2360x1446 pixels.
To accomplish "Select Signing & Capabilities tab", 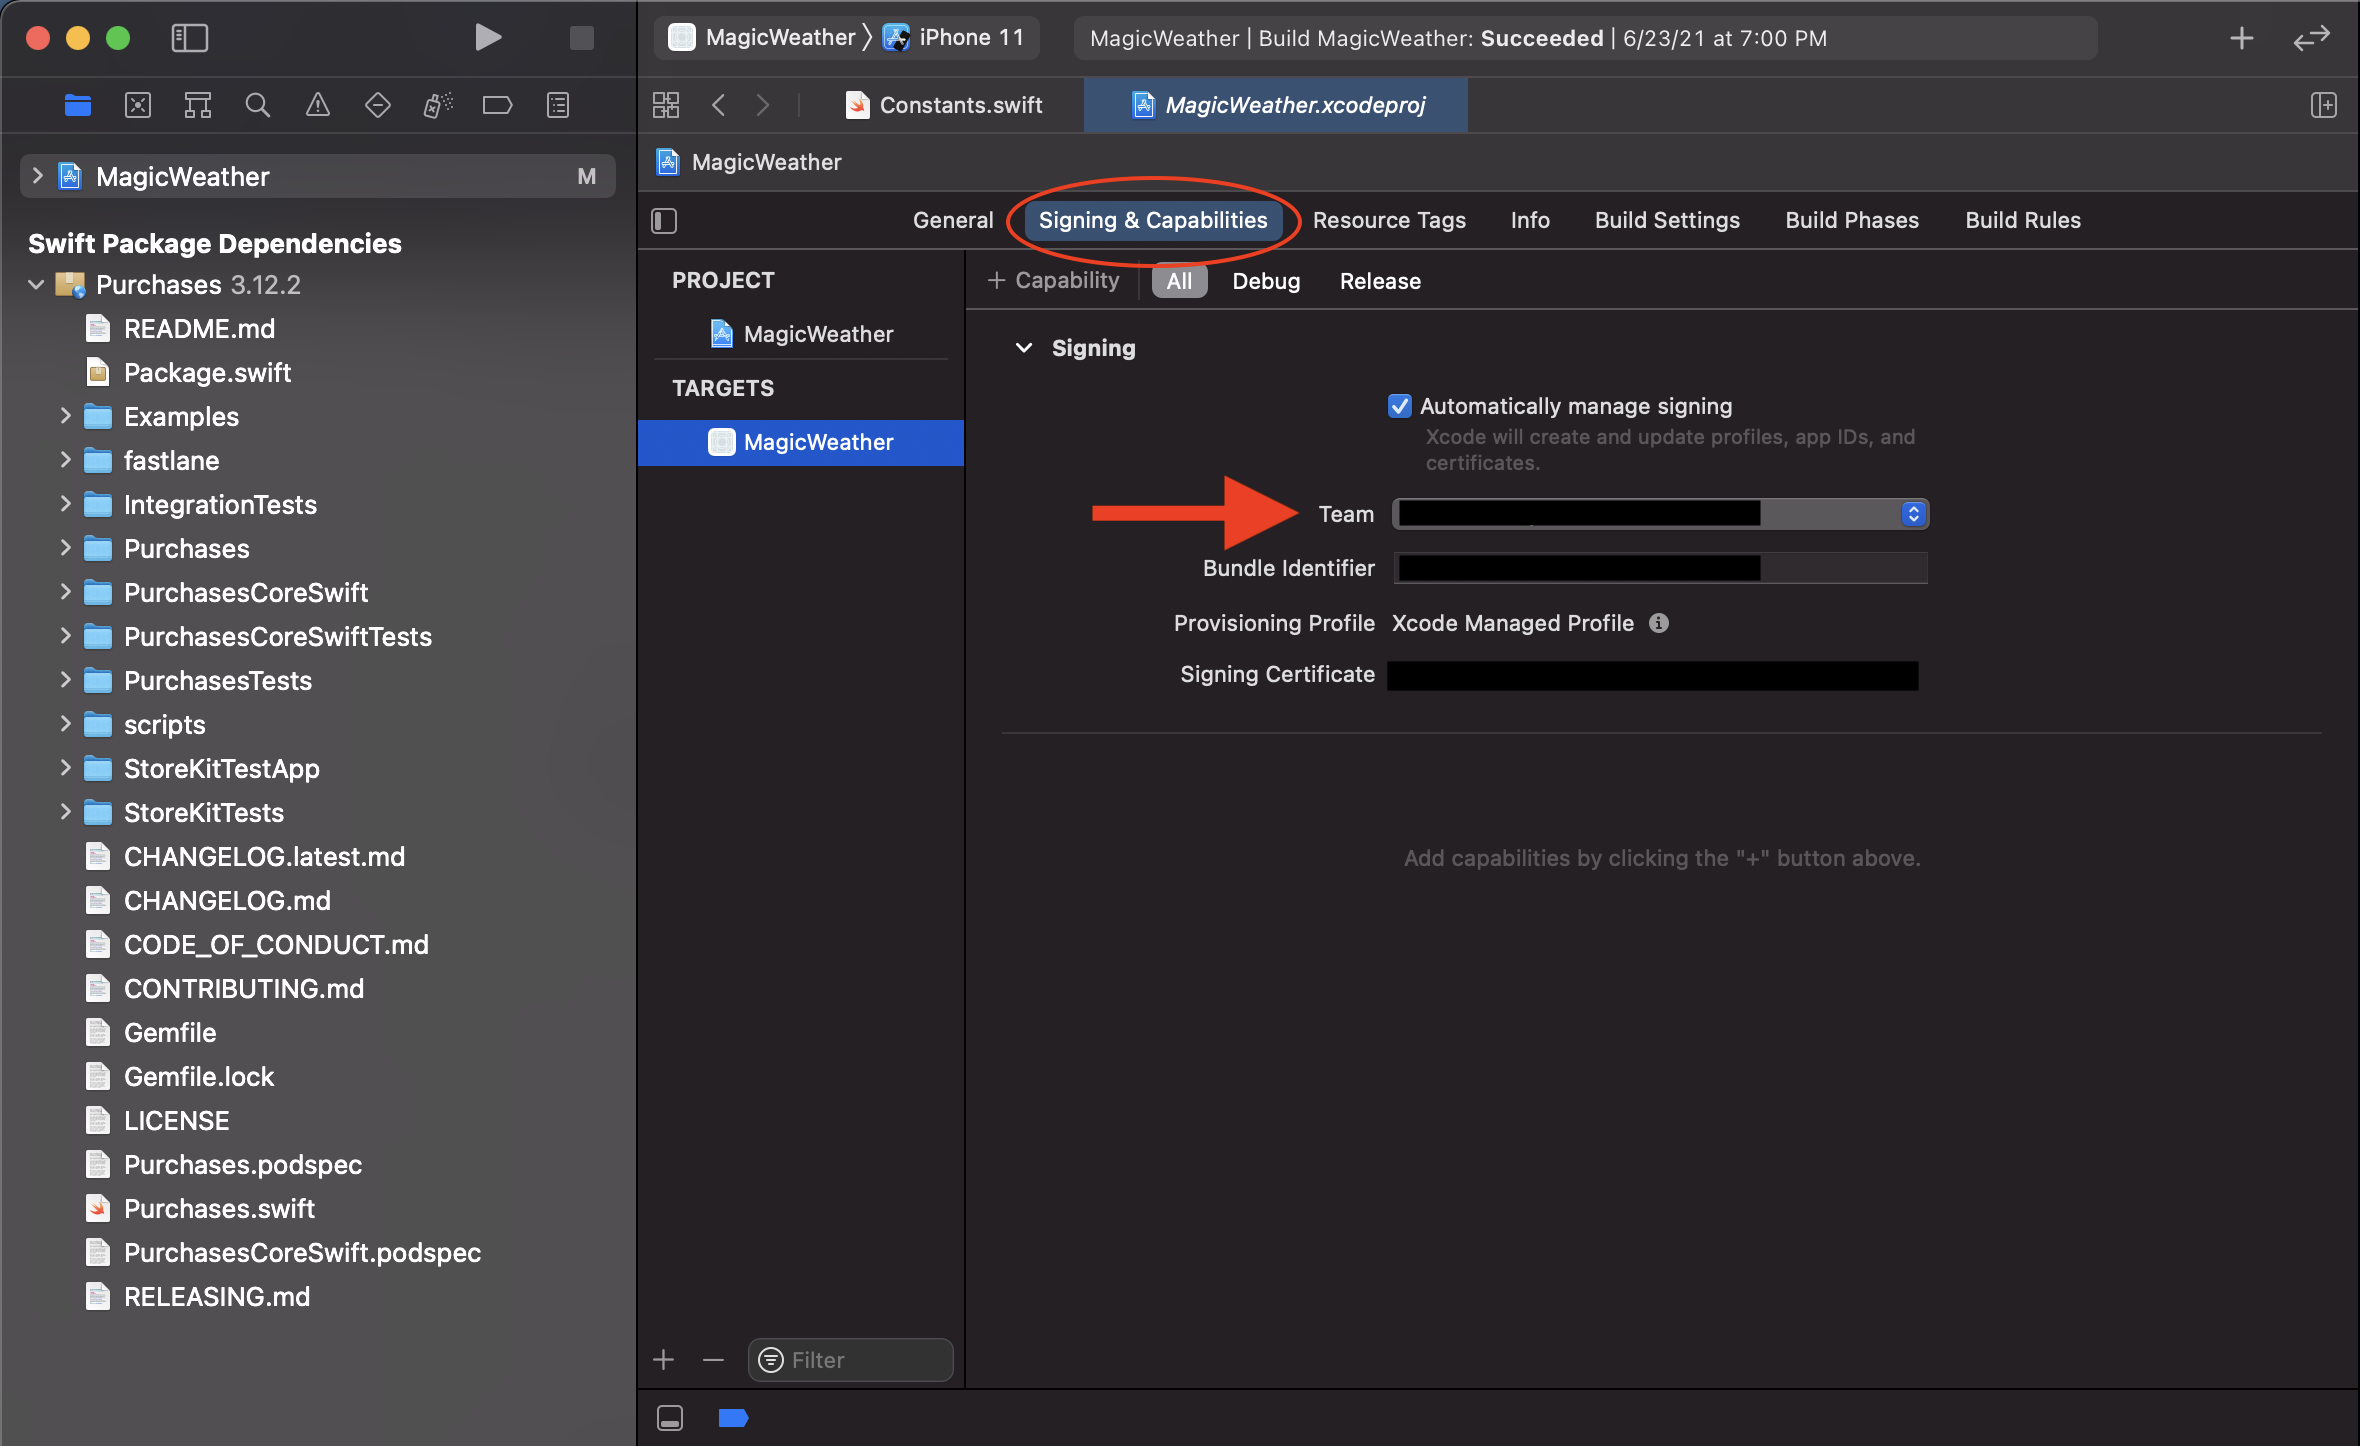I will pos(1153,219).
